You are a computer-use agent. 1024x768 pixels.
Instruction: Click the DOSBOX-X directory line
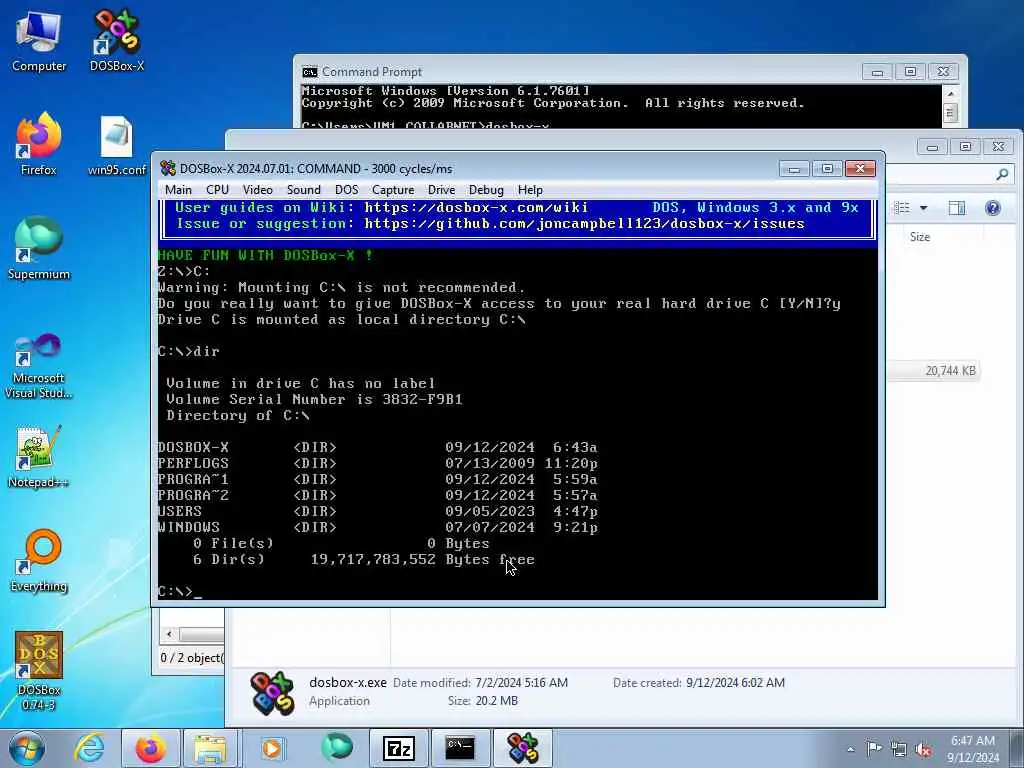point(377,447)
